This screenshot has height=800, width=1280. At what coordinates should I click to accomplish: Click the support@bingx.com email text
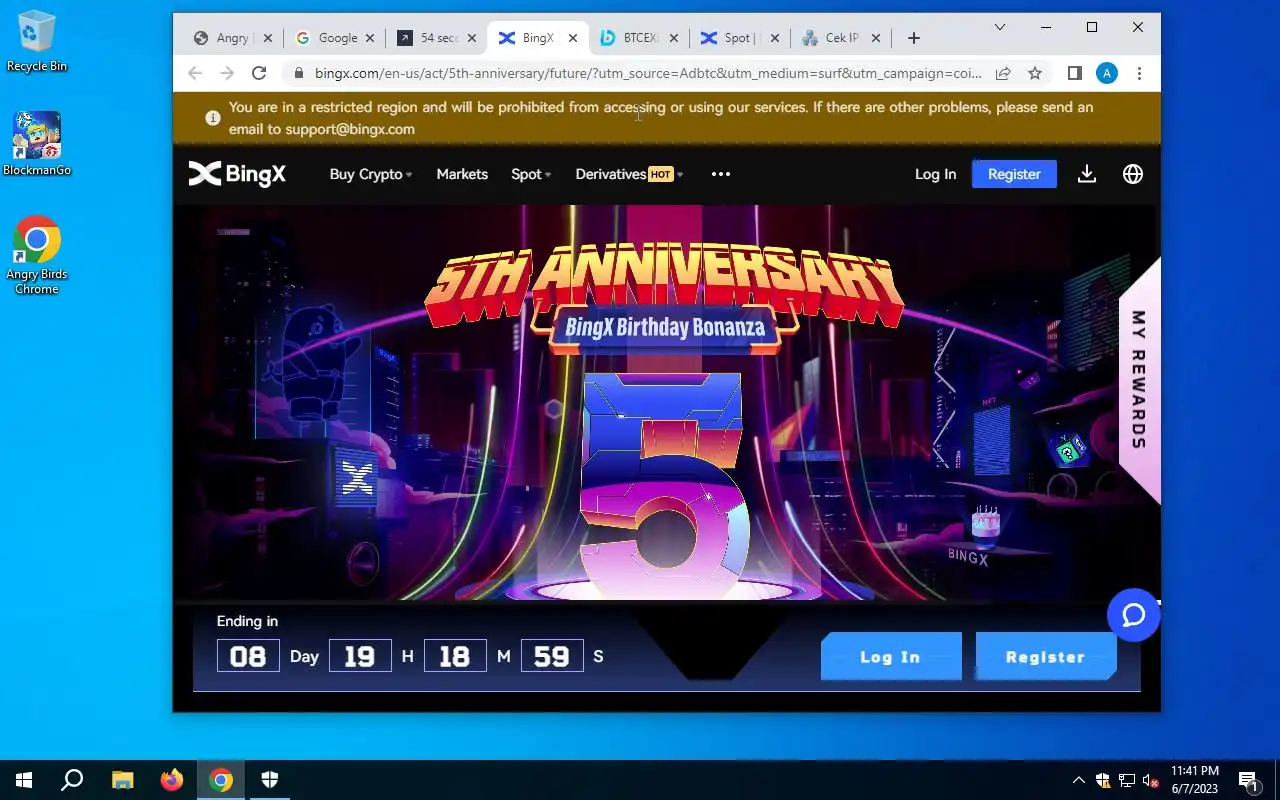tap(350, 129)
